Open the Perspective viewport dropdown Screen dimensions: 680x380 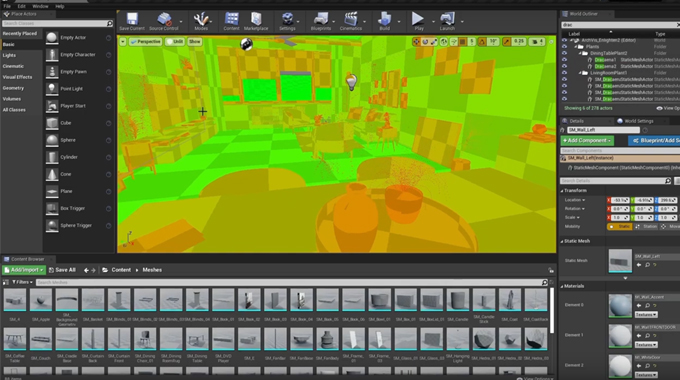click(145, 42)
